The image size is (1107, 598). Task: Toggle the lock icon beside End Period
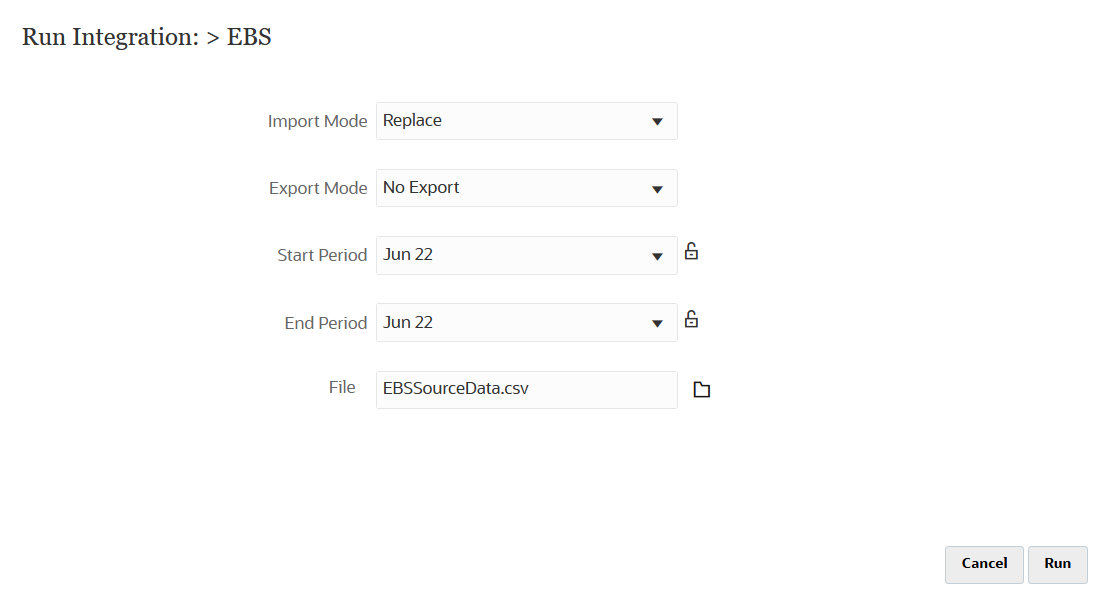[x=691, y=320]
